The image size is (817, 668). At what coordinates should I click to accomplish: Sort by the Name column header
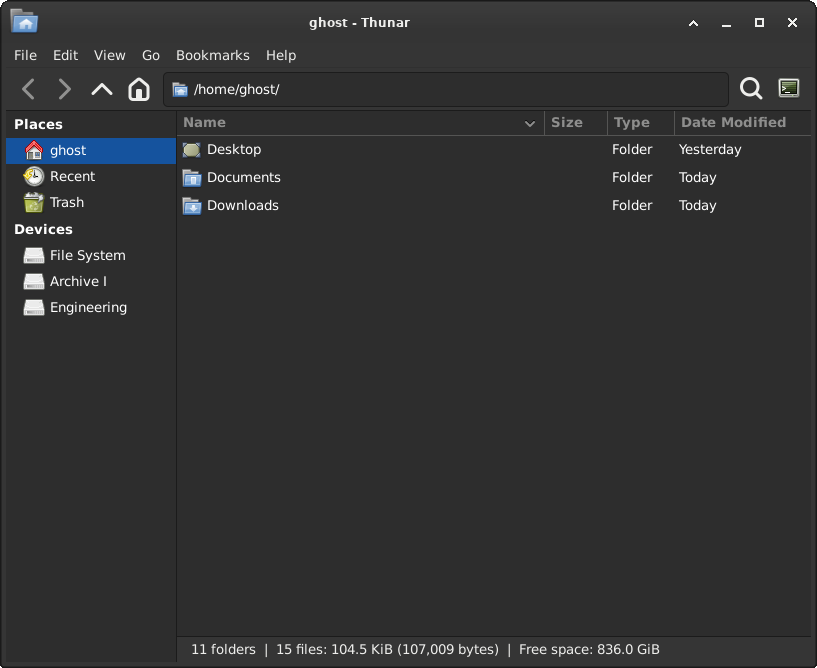[x=360, y=122]
